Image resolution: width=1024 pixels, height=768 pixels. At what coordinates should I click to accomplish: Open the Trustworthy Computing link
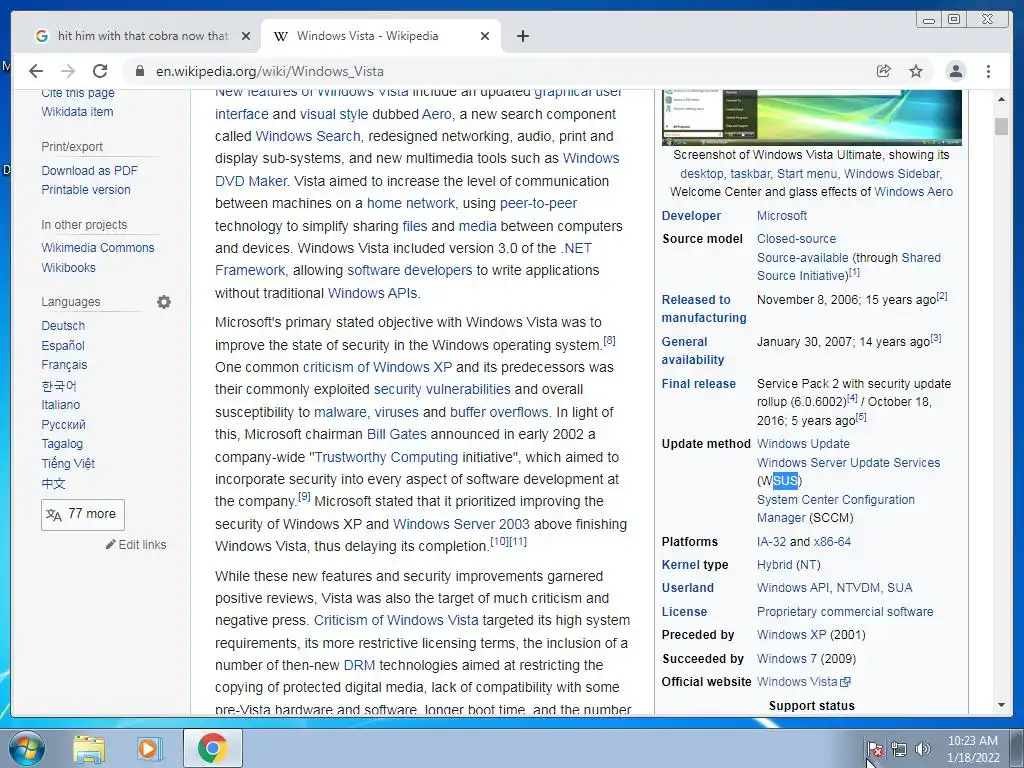[386, 457]
